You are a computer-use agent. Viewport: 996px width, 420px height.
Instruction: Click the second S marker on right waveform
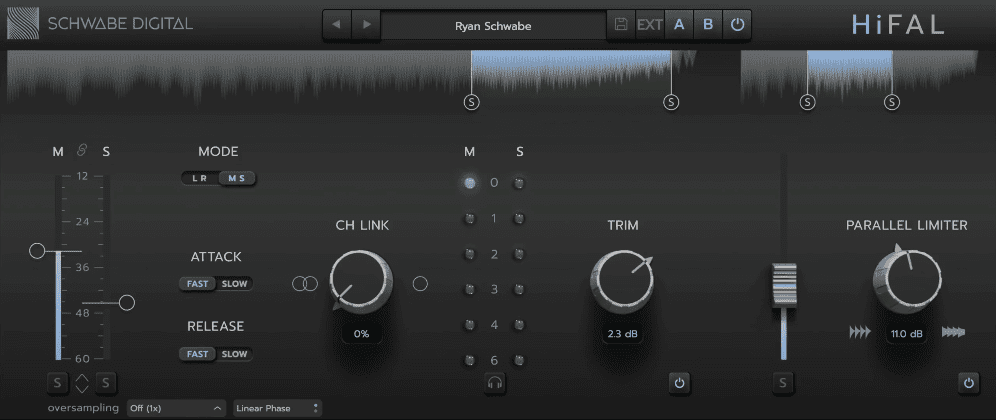click(x=892, y=102)
